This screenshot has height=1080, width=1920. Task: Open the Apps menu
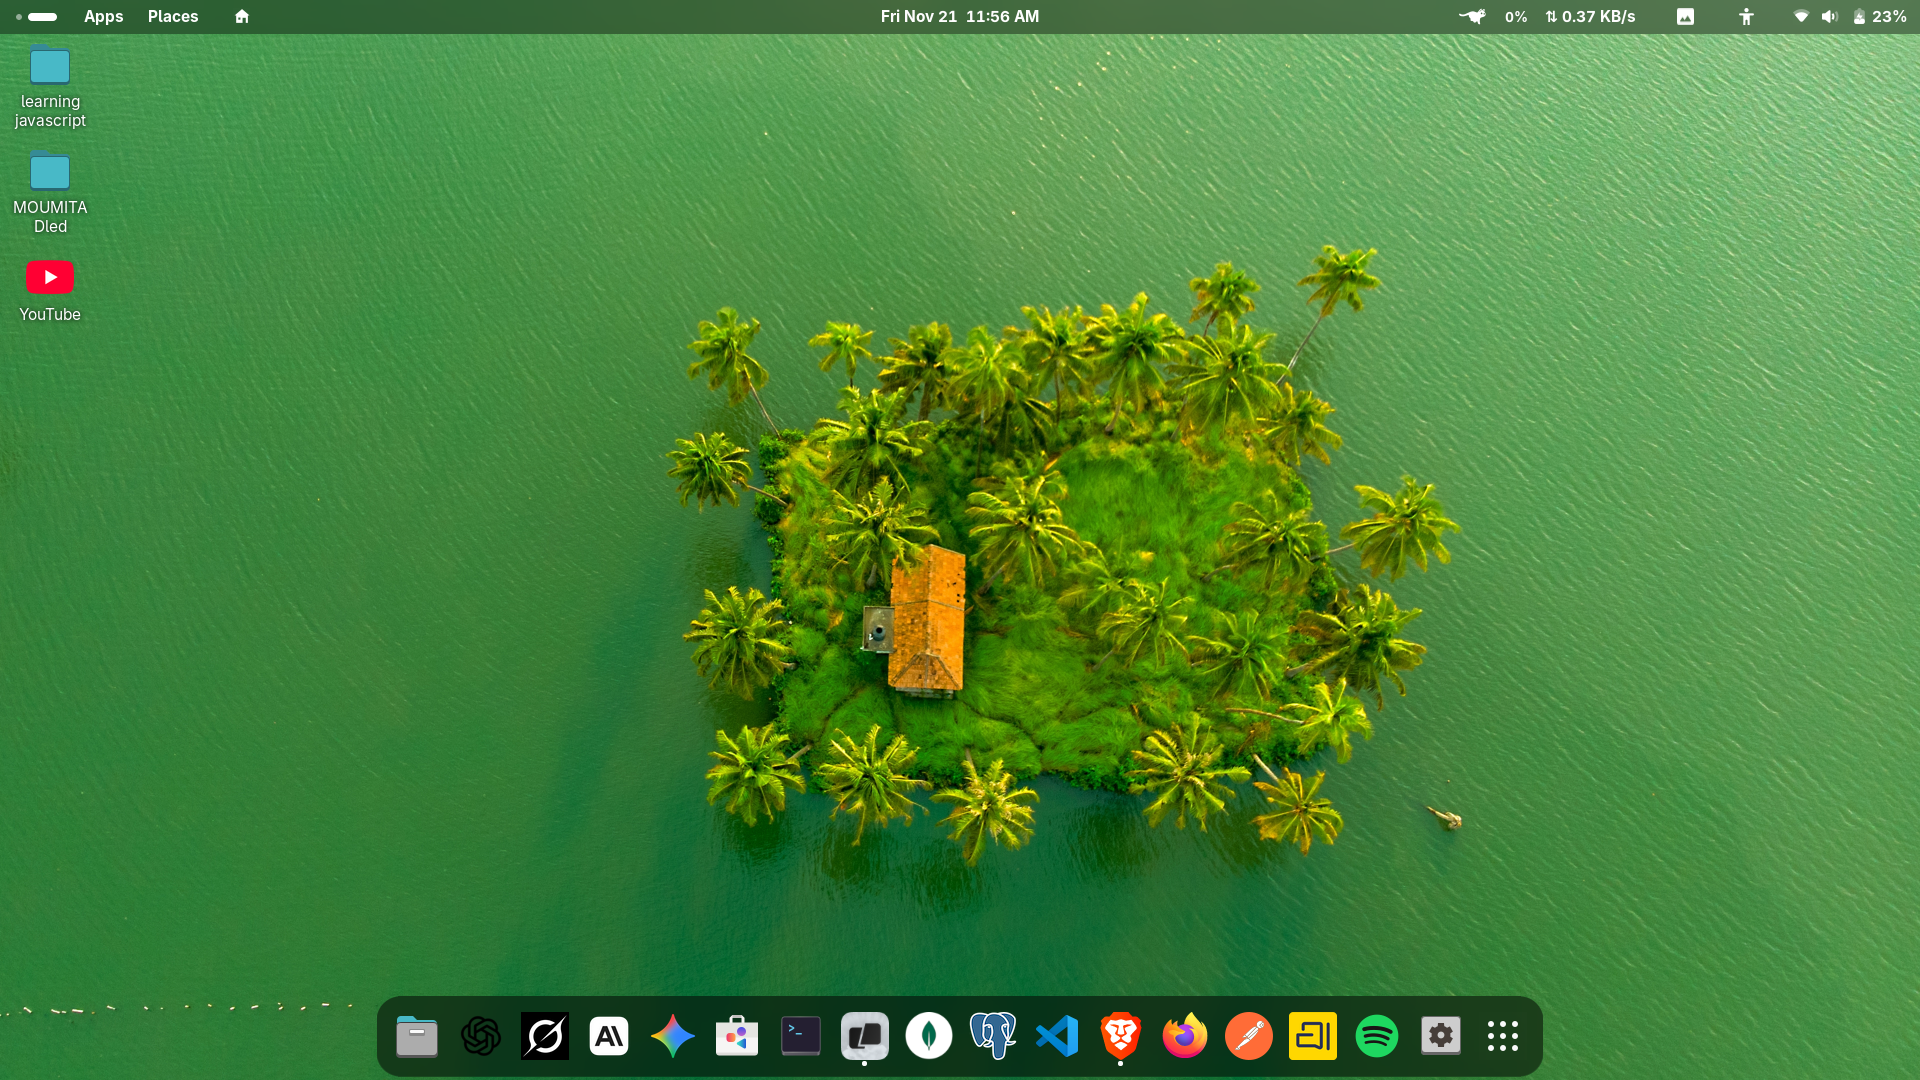point(103,16)
